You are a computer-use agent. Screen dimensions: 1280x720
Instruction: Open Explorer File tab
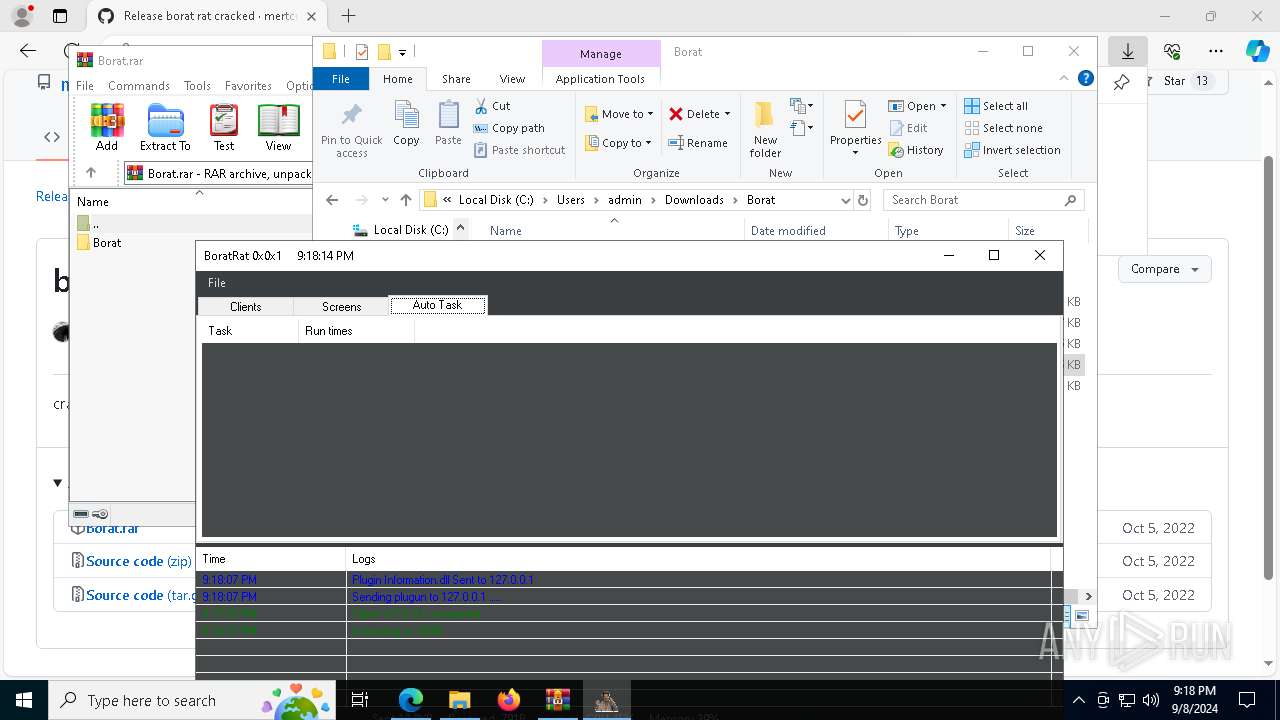341,79
